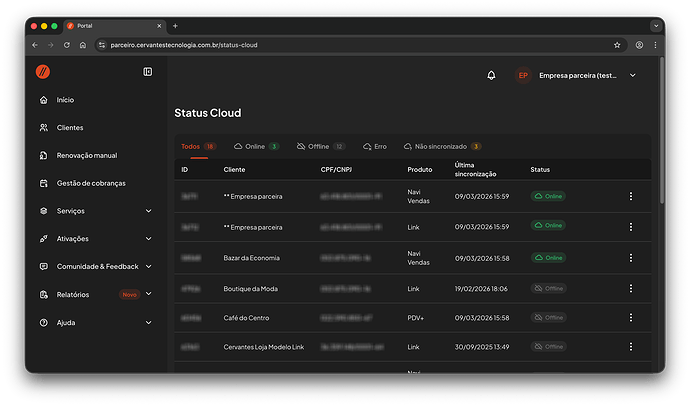Reload the page in browser
The height and width of the screenshot is (406, 690).
66,45
